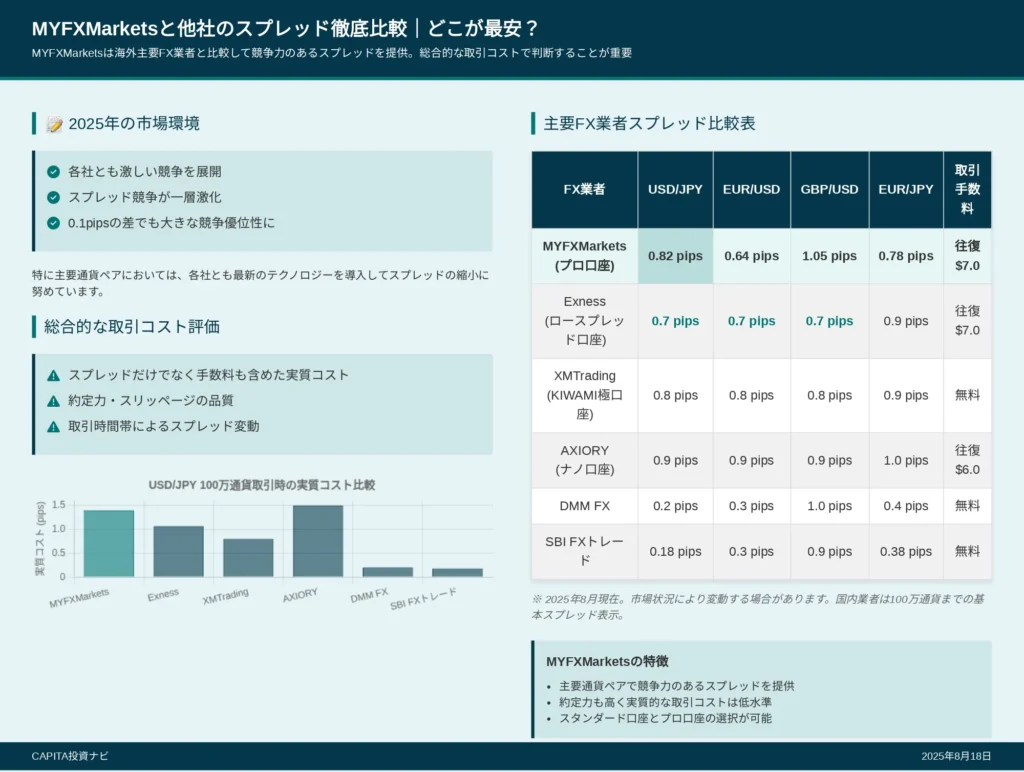This screenshot has width=1024, height=772.
Task: Click the chart title USD/JPY 100万通貨取引時の実質コスト比較
Action: [262, 485]
